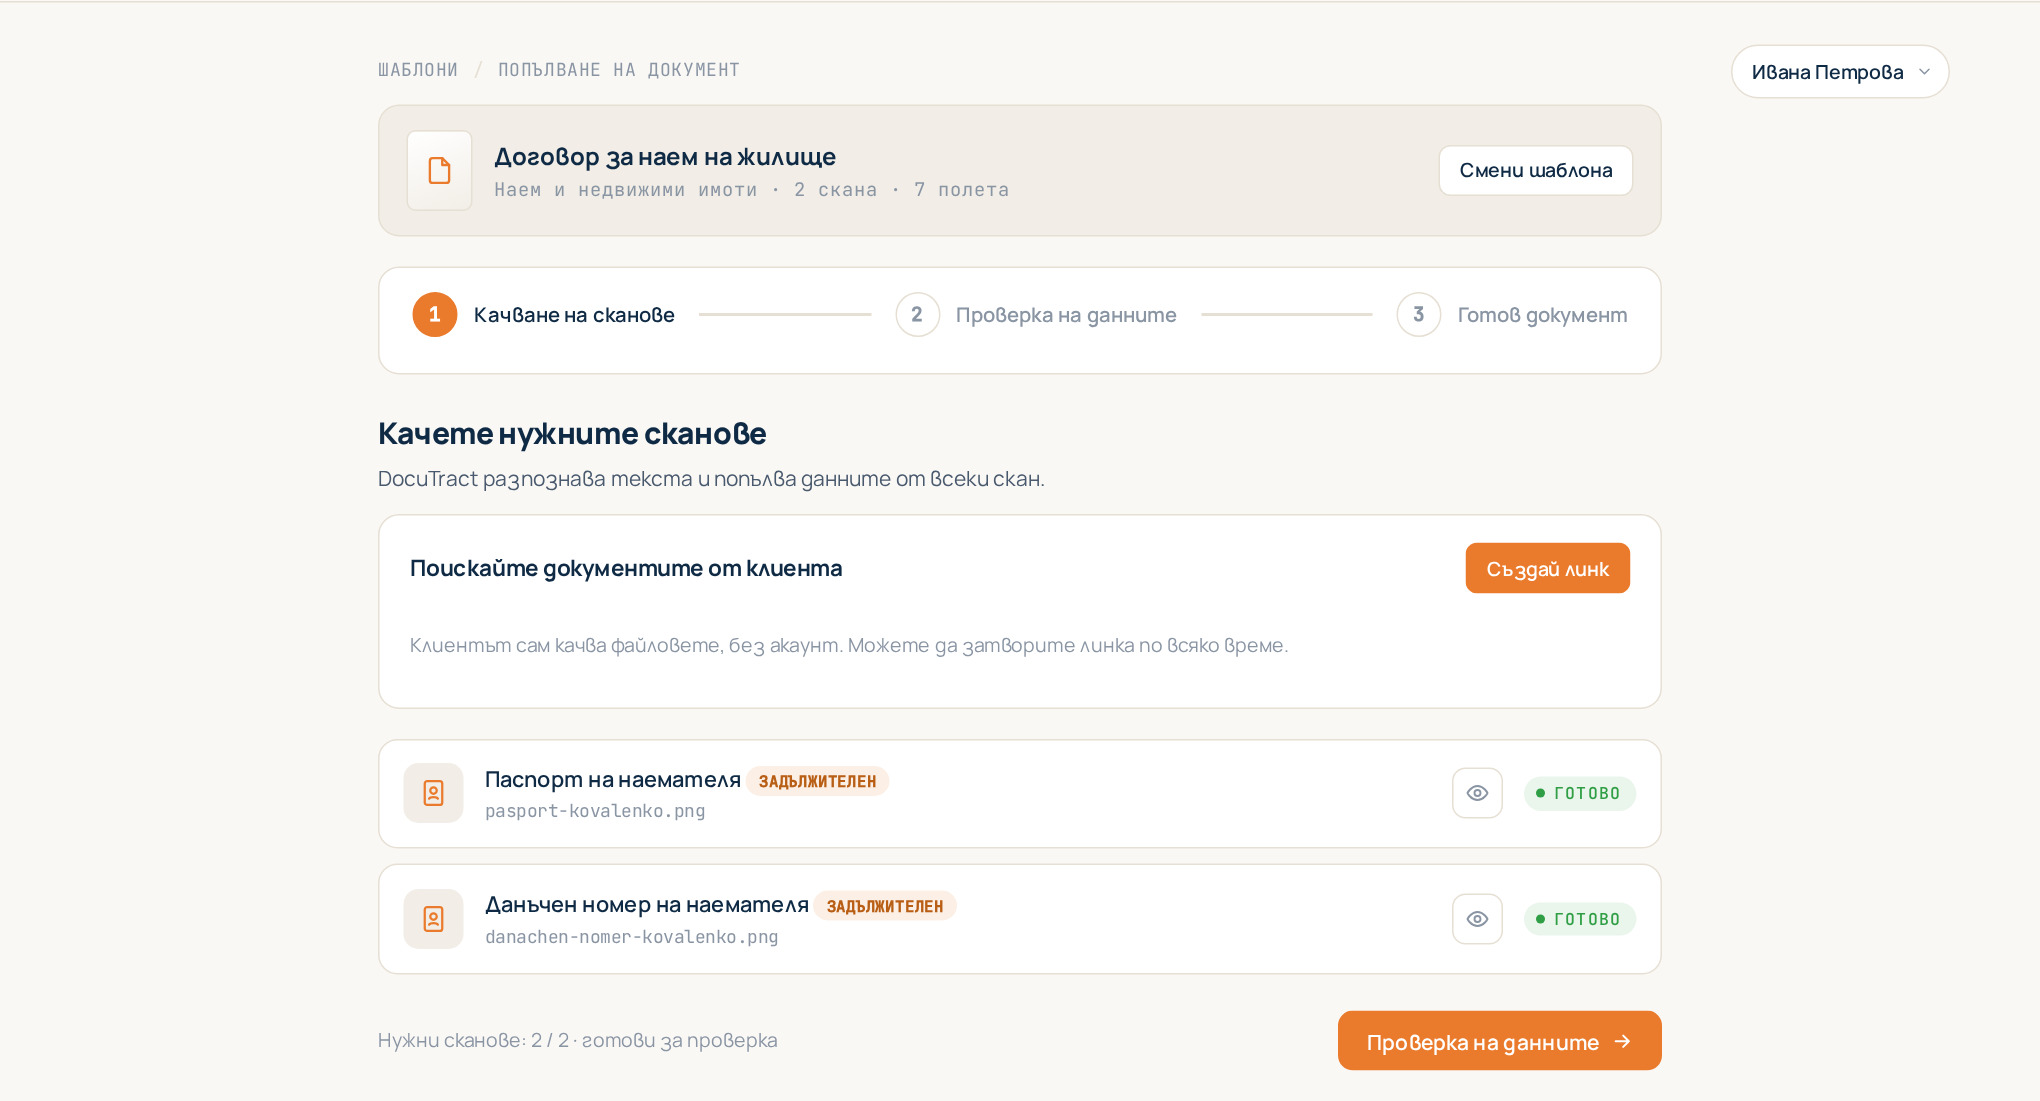Preview danachen-nomer-kovalenko.png with the eye icon
This screenshot has height=1101, width=2040.
(x=1477, y=919)
